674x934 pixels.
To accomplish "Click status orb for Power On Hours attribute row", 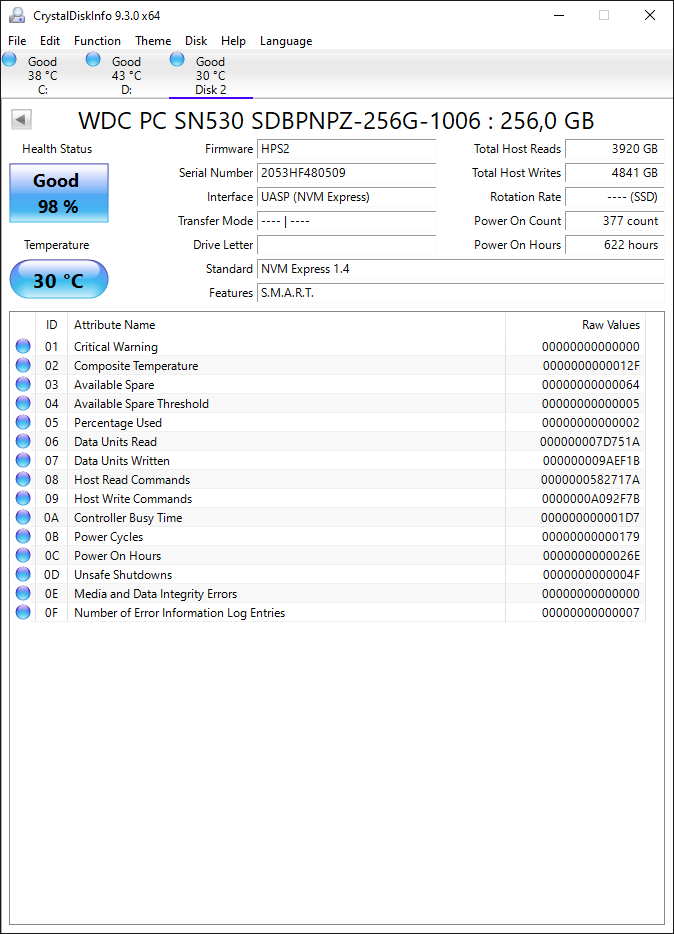I will click(x=23, y=555).
